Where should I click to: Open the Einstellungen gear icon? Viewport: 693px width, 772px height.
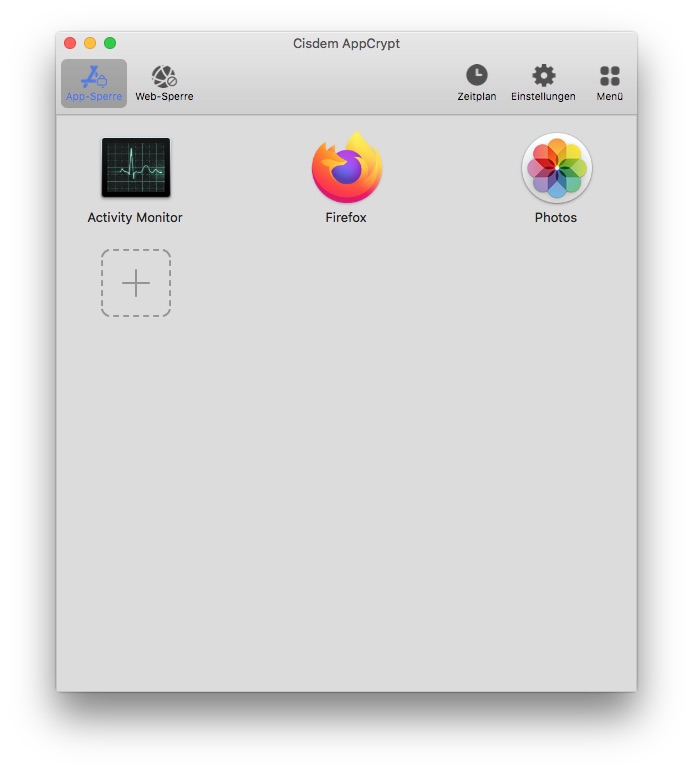pos(543,75)
